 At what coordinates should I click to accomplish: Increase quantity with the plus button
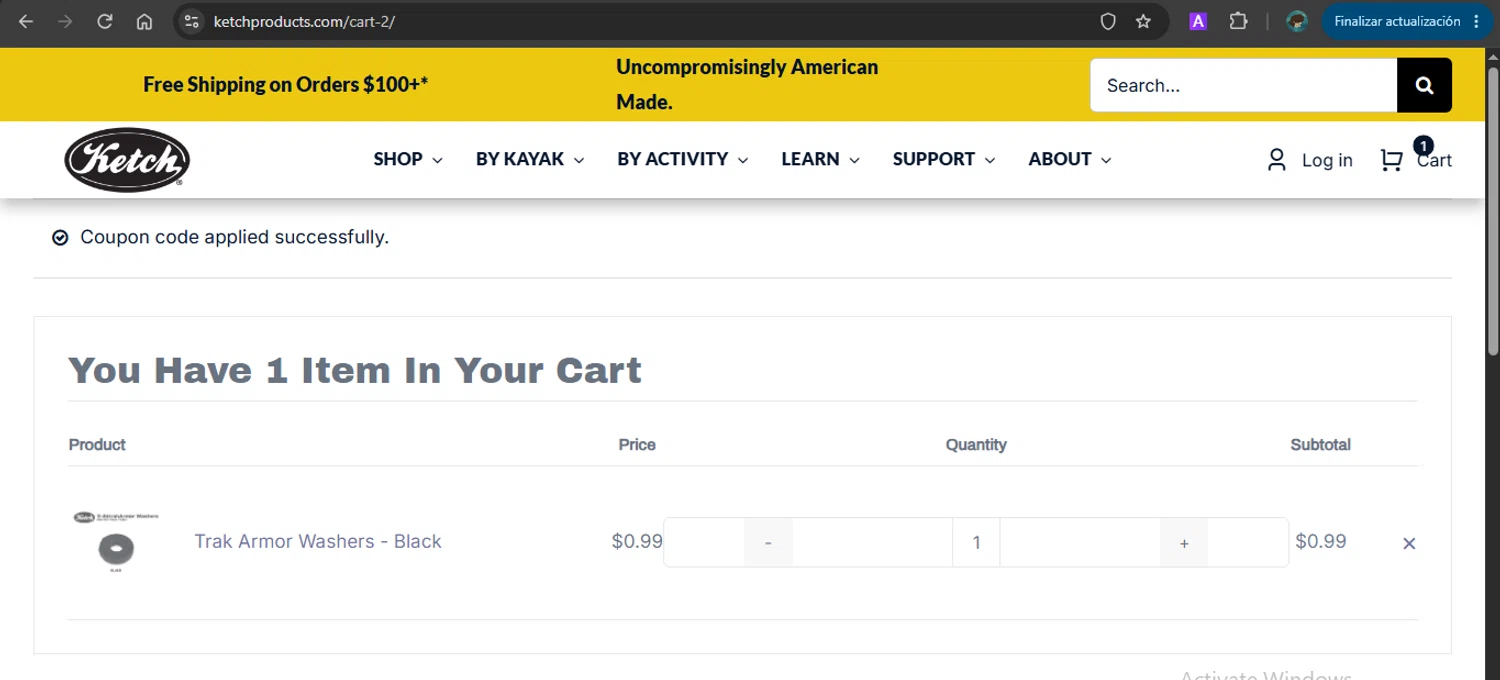[x=1184, y=543]
